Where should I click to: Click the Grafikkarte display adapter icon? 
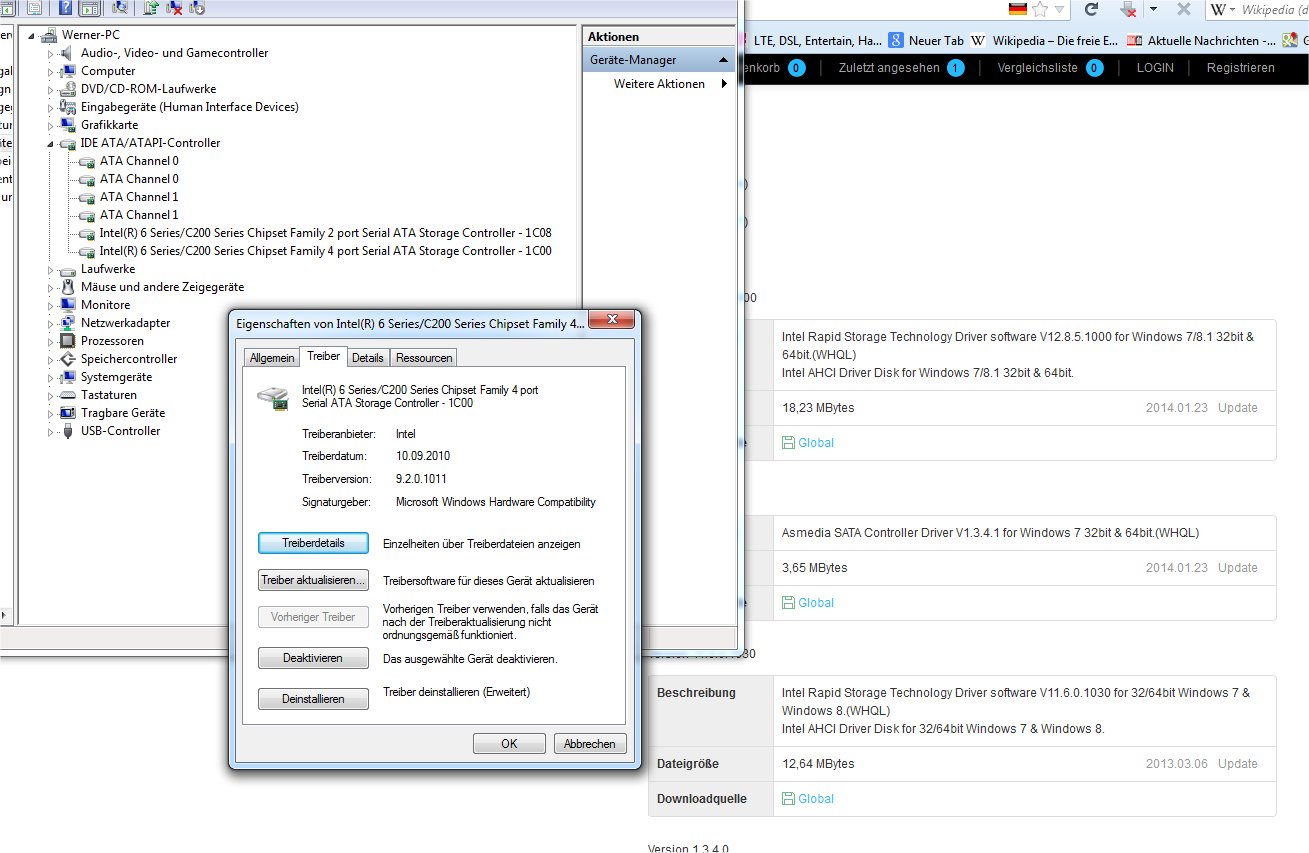pyautogui.click(x=68, y=125)
